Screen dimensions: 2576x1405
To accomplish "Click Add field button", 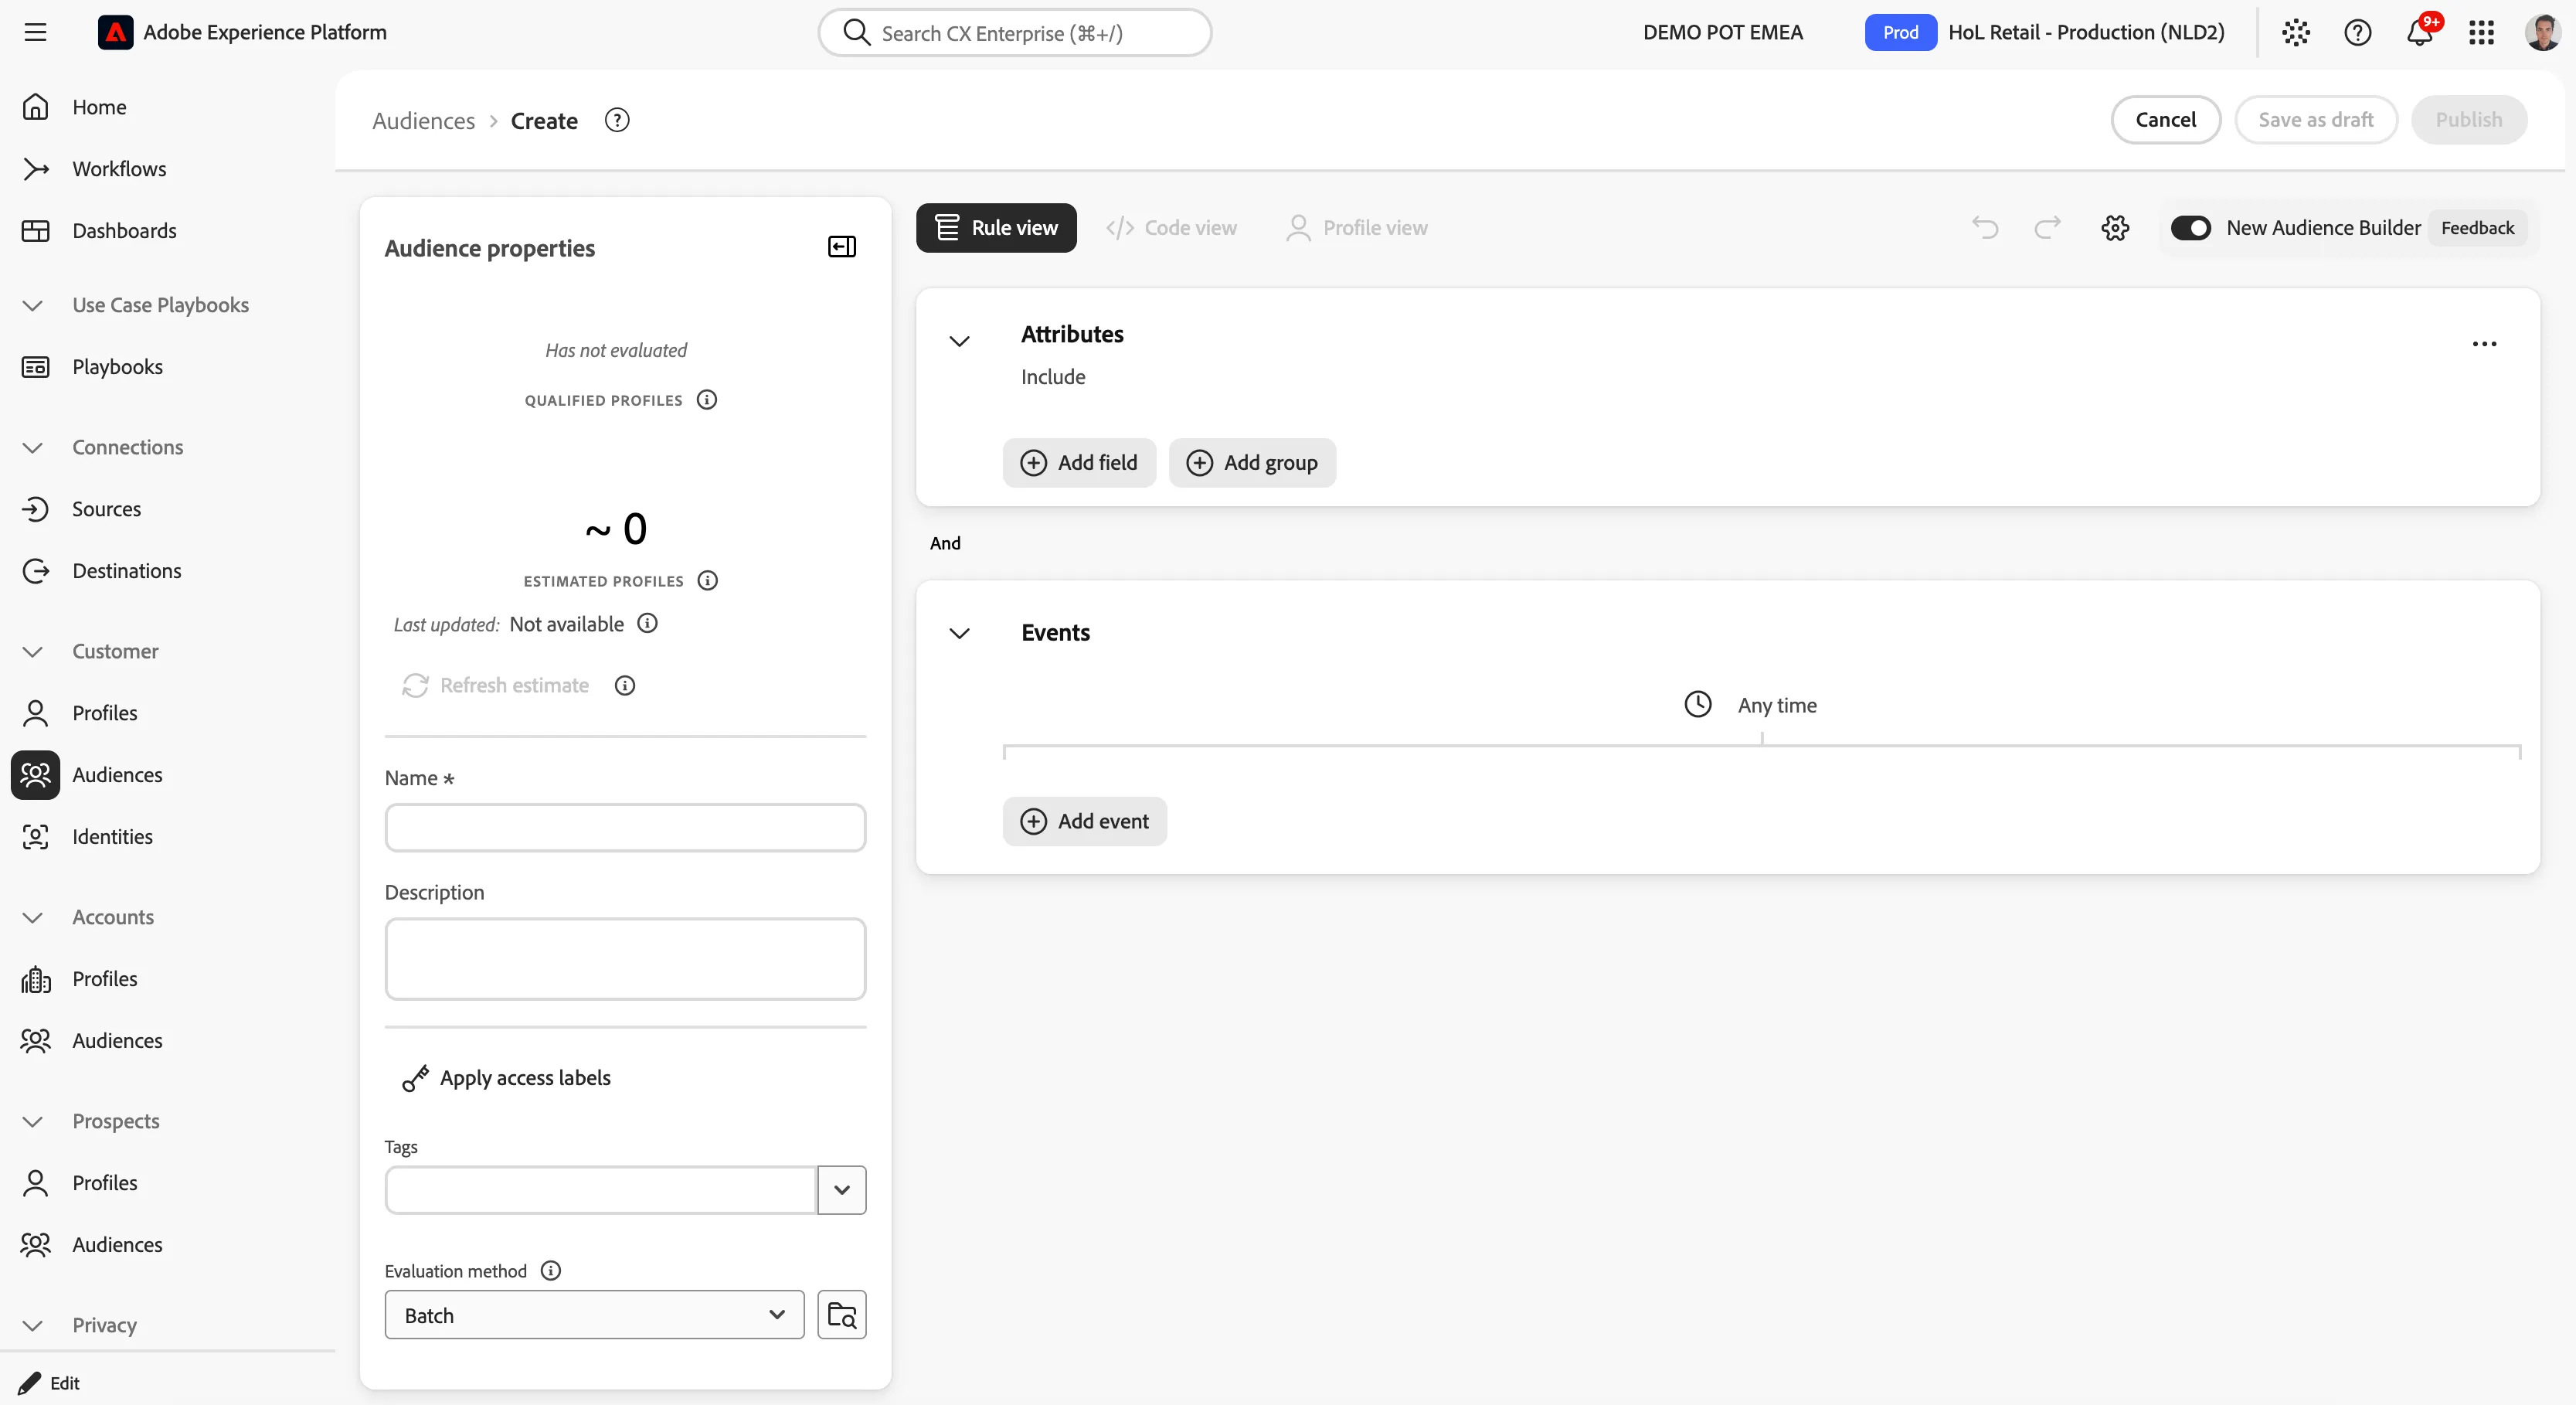I will pyautogui.click(x=1079, y=463).
